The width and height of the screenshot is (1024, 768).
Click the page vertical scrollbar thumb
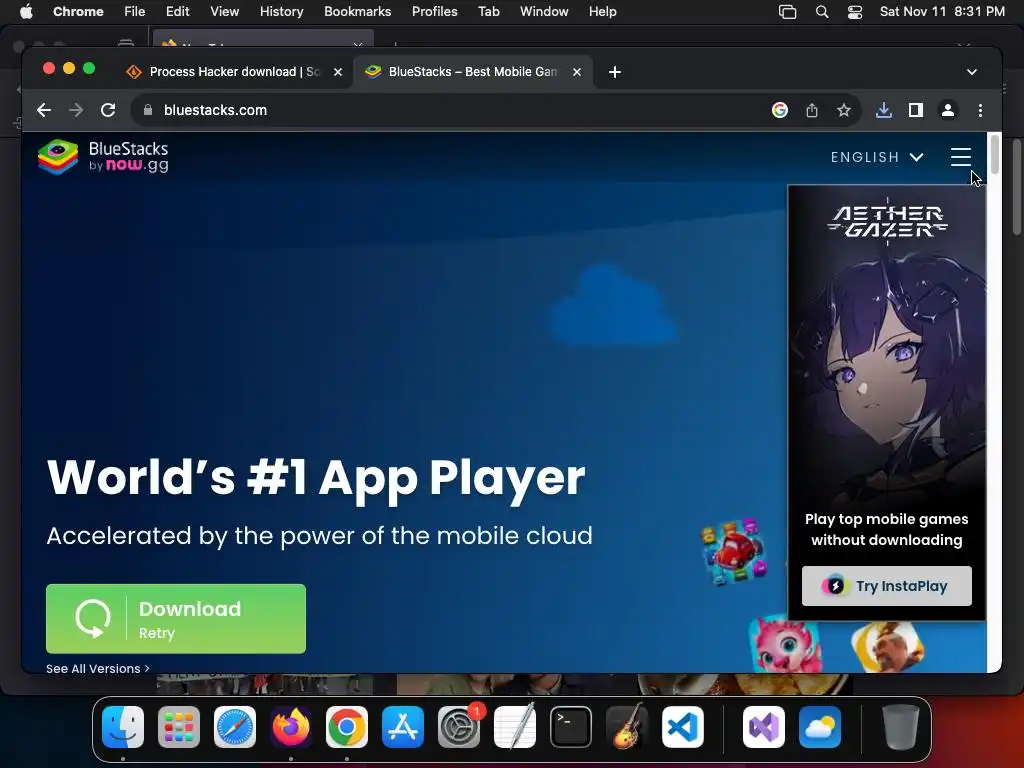pyautogui.click(x=994, y=153)
